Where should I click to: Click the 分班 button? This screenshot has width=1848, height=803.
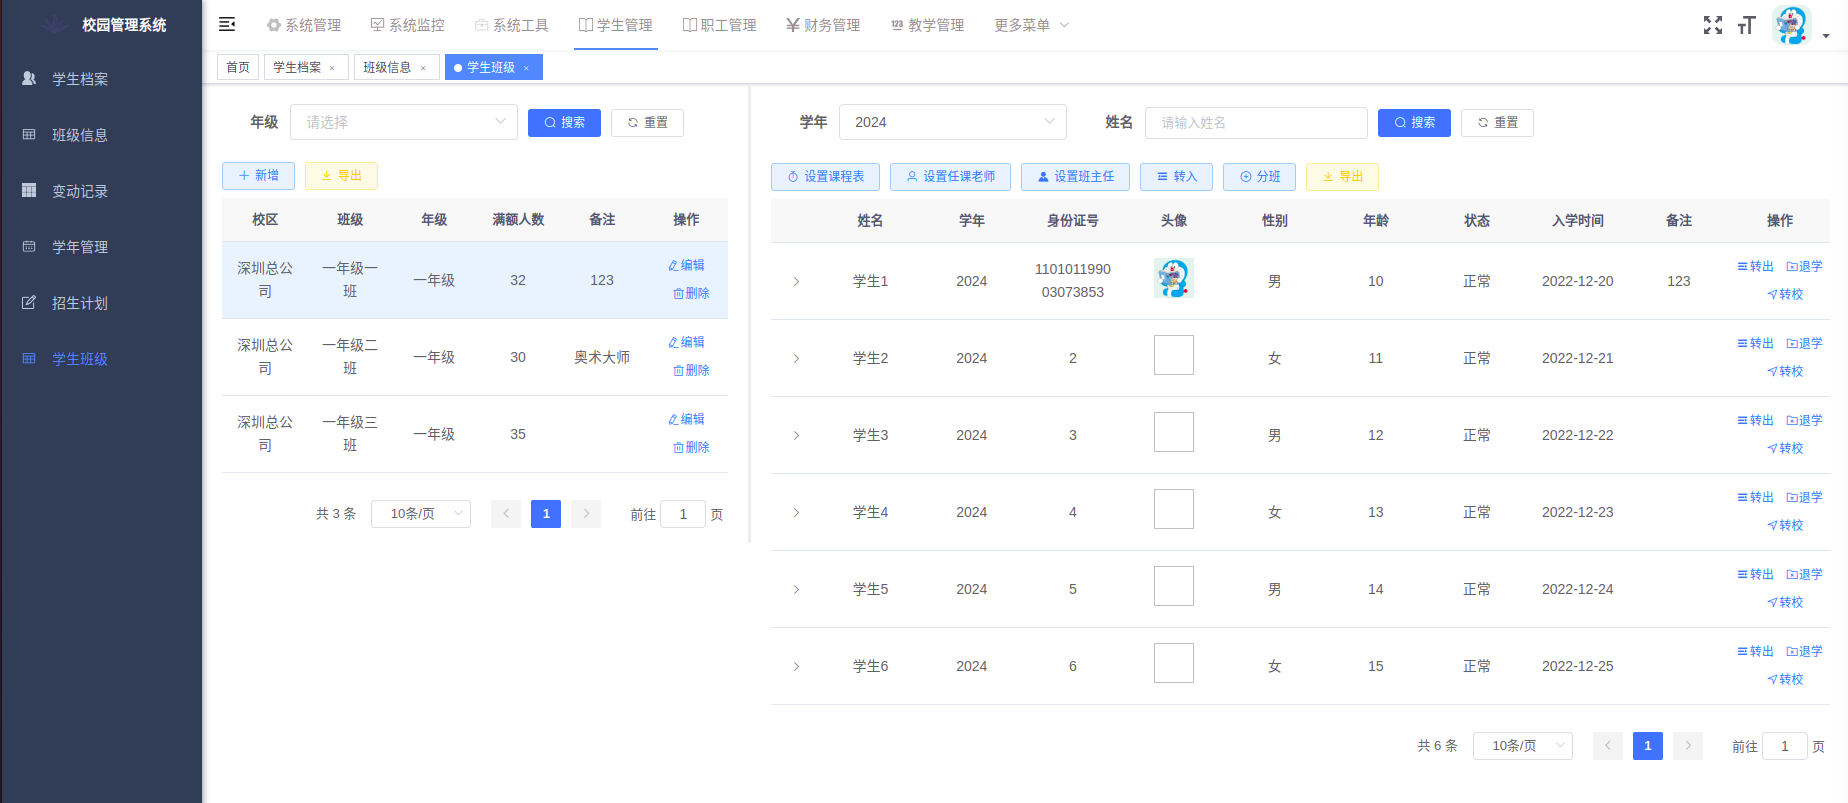click(1259, 177)
